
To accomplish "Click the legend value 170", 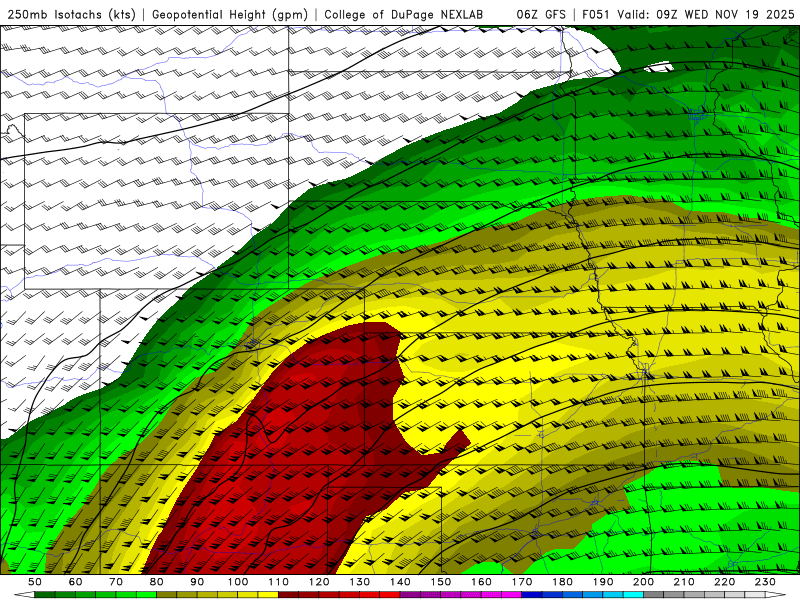I will tap(522, 582).
